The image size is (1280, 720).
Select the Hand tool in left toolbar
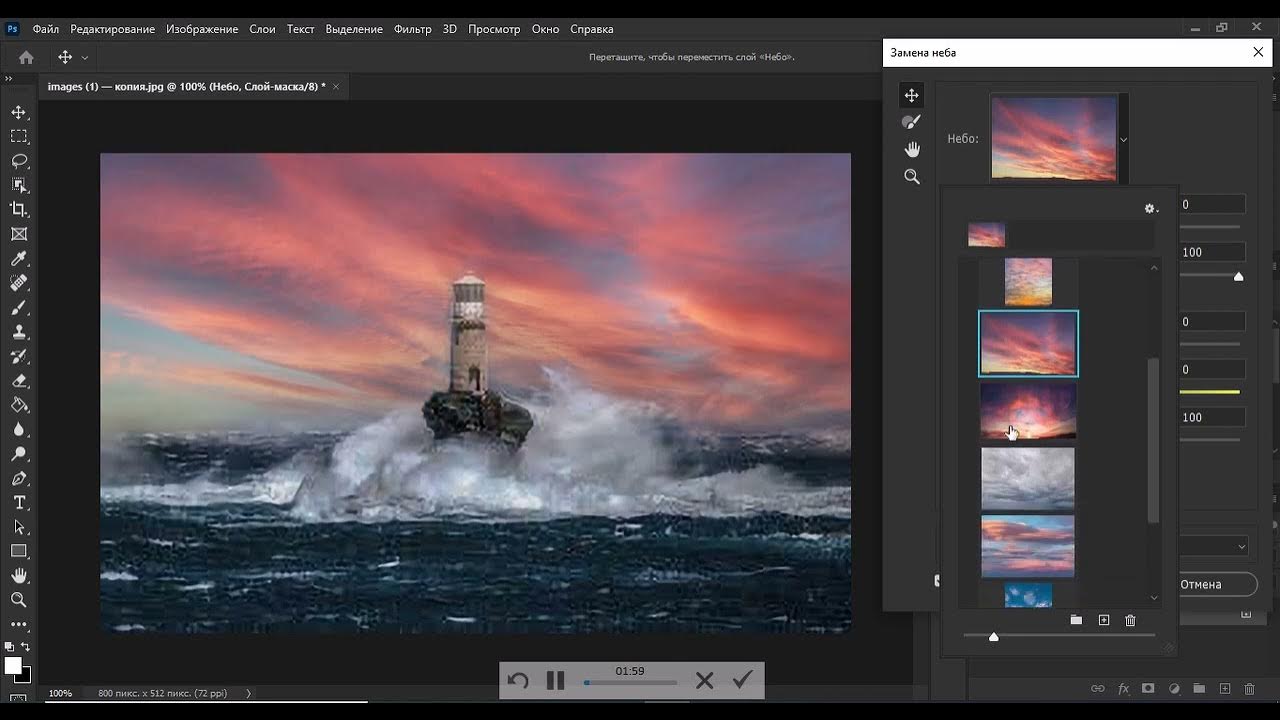click(18, 576)
